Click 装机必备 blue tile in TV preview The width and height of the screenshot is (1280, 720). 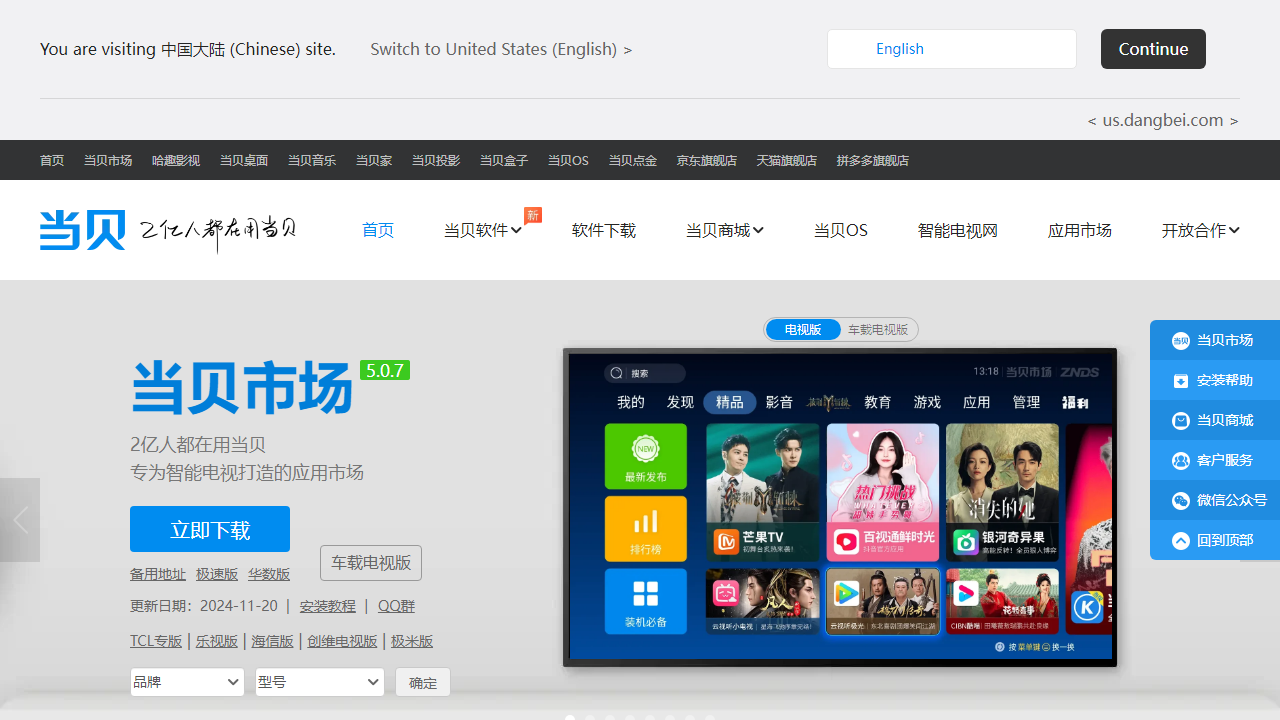pyautogui.click(x=646, y=601)
